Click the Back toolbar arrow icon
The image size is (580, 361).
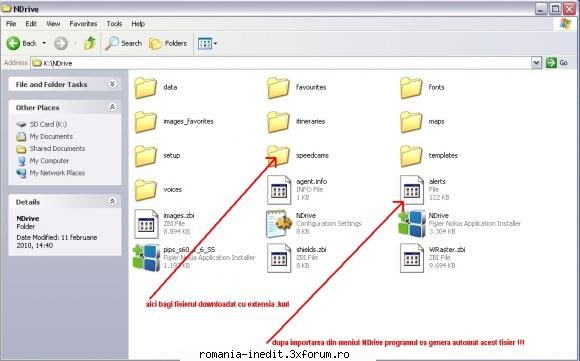tap(13, 43)
